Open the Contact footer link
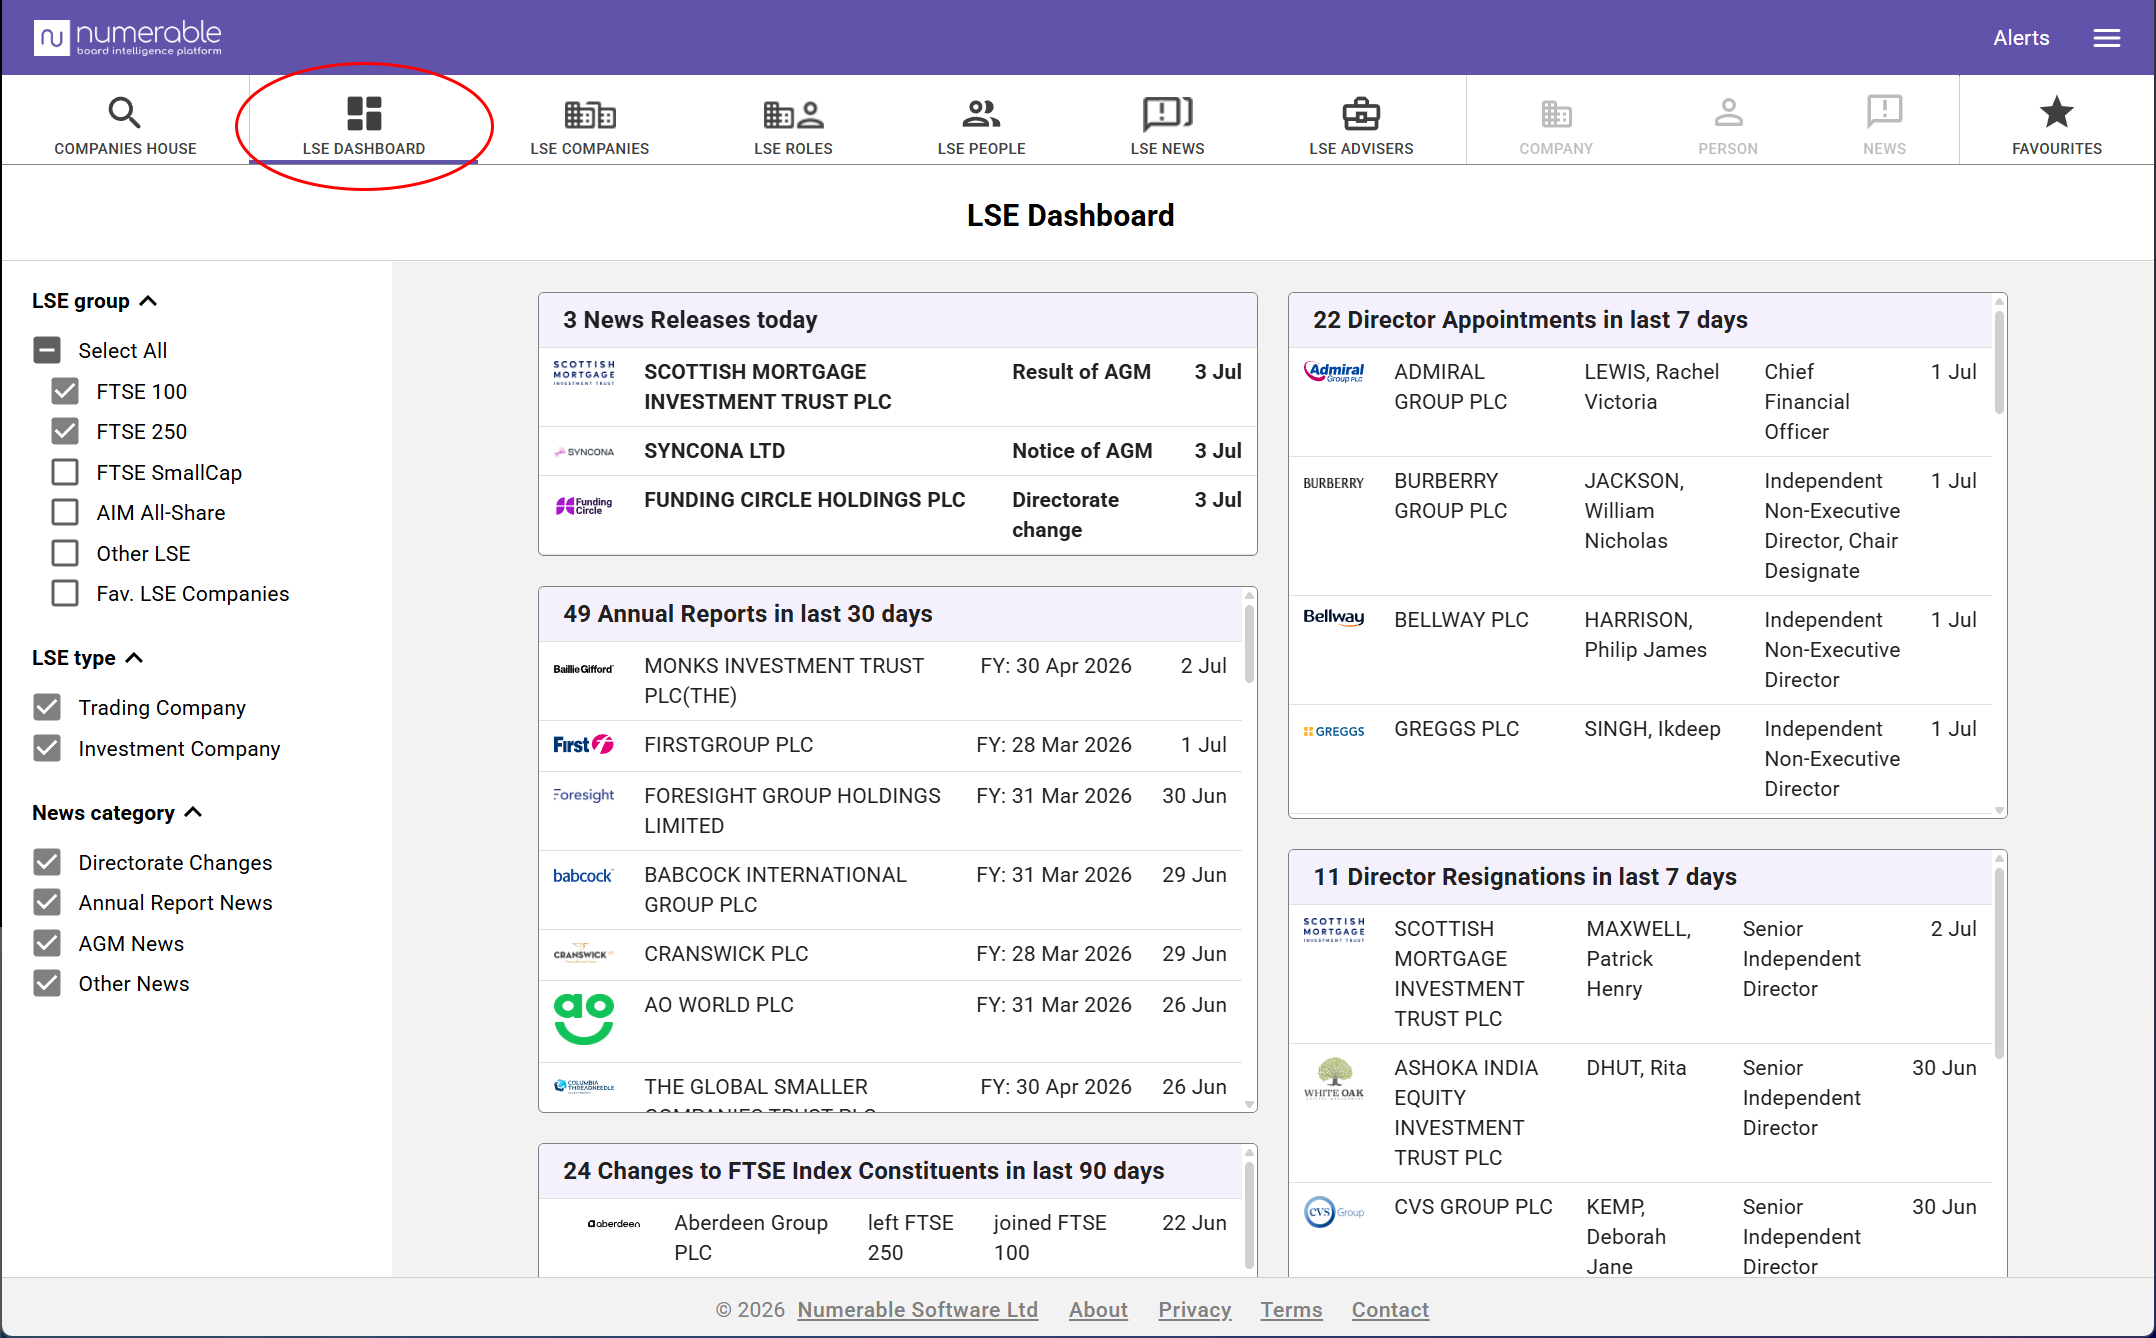 [x=1390, y=1310]
